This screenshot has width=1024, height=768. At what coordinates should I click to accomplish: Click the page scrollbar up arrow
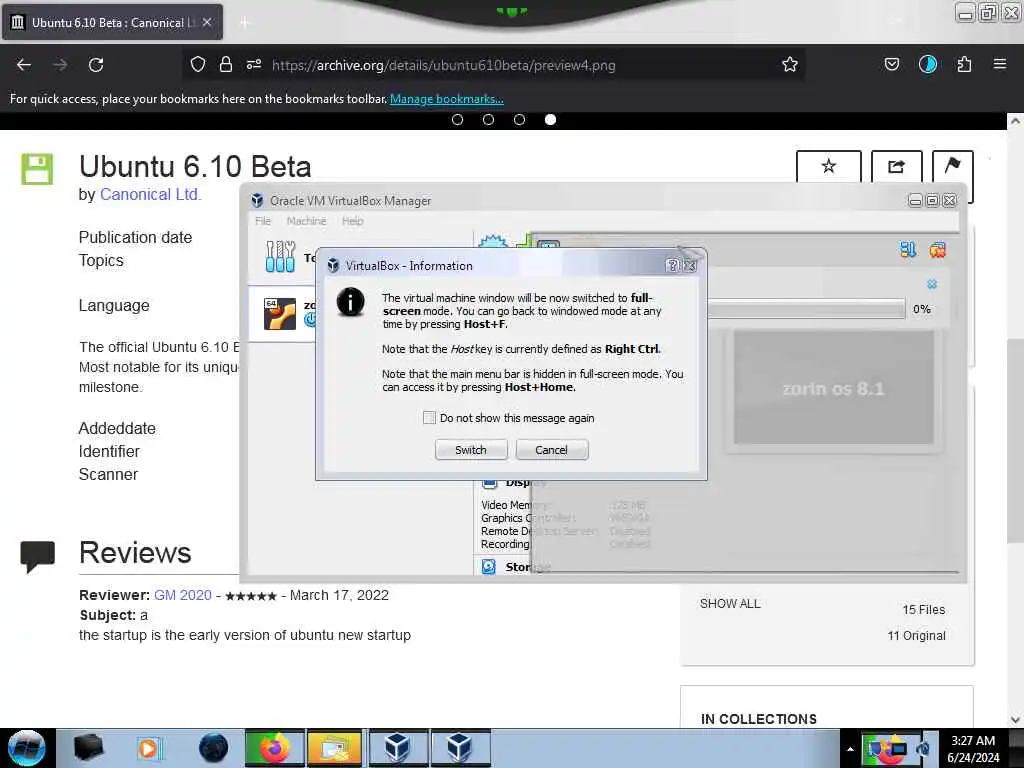coord(1015,121)
